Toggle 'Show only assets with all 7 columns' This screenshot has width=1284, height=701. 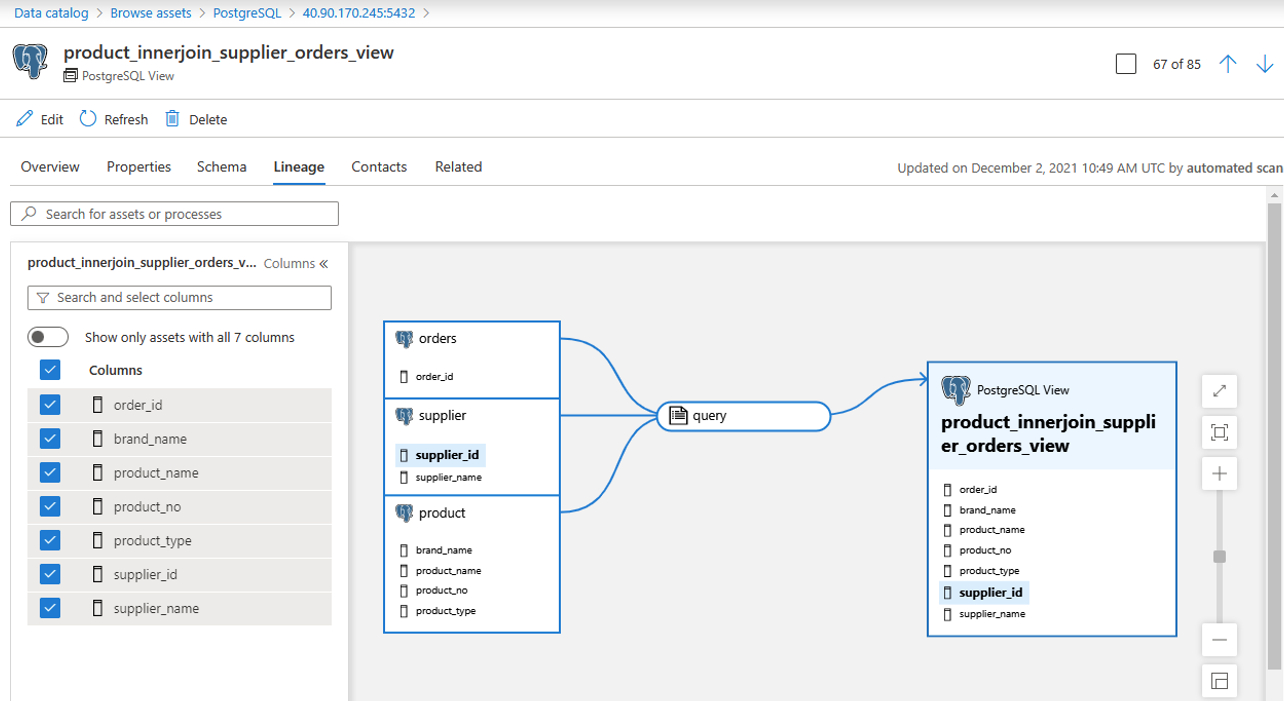pos(48,336)
